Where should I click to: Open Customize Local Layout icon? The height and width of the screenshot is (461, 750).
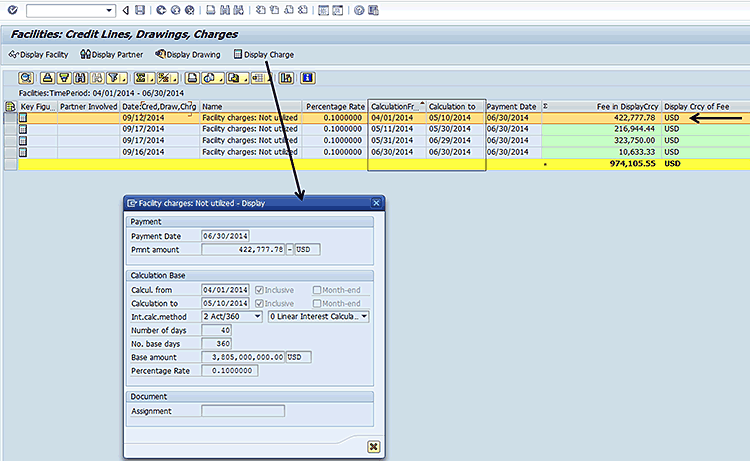[x=374, y=10]
